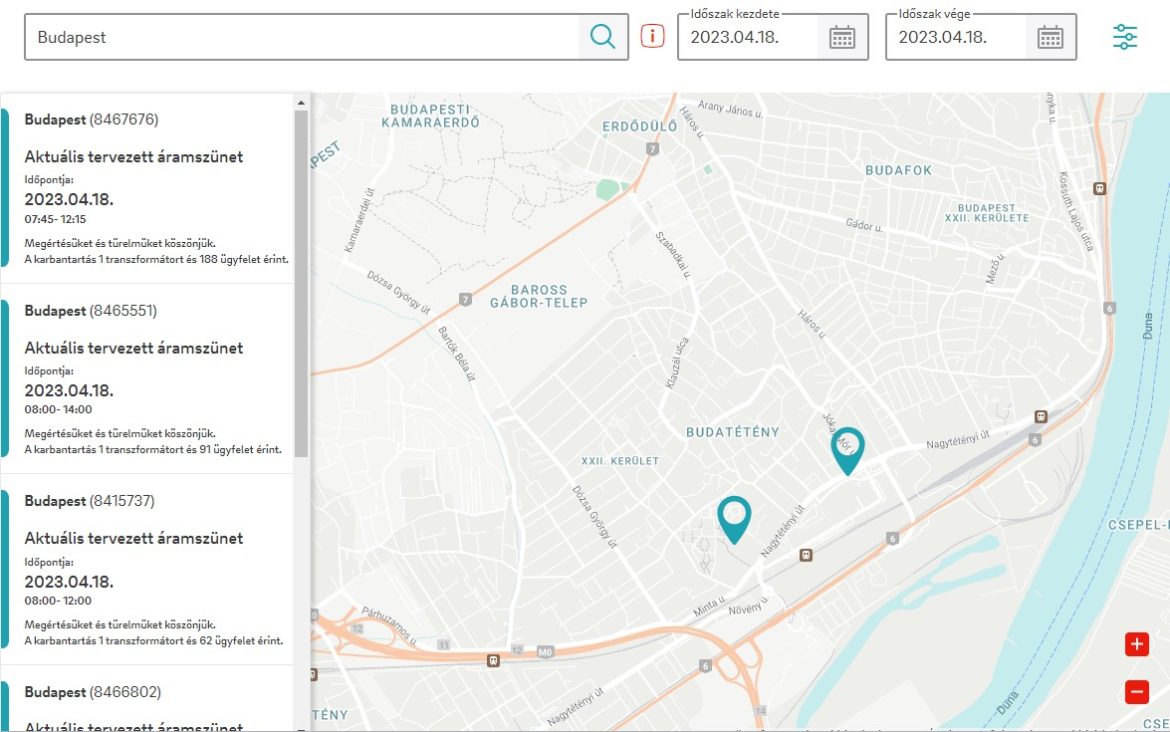Zoom in with the red plus button
The width and height of the screenshot is (1170, 732).
pos(1137,644)
